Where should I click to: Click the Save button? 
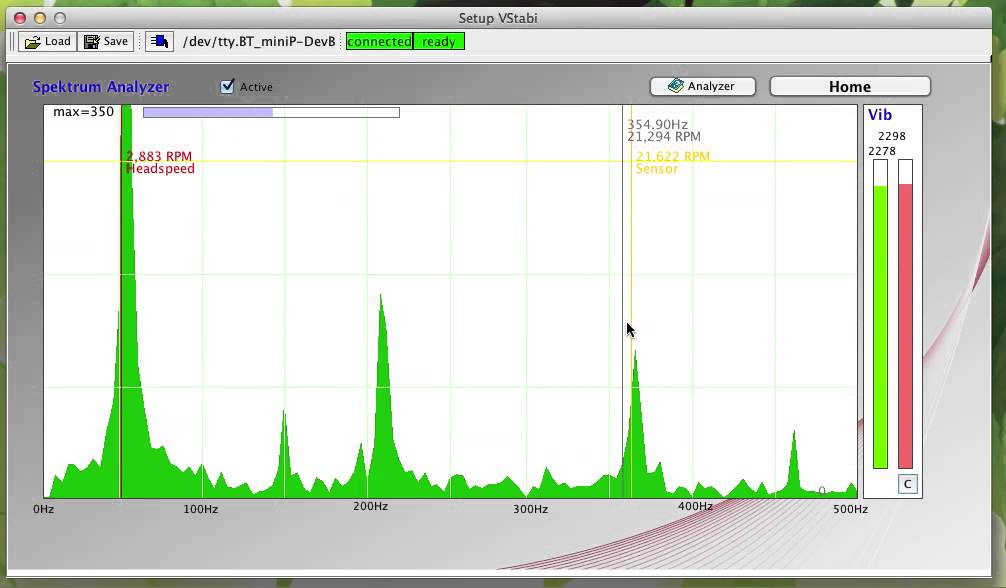[107, 42]
